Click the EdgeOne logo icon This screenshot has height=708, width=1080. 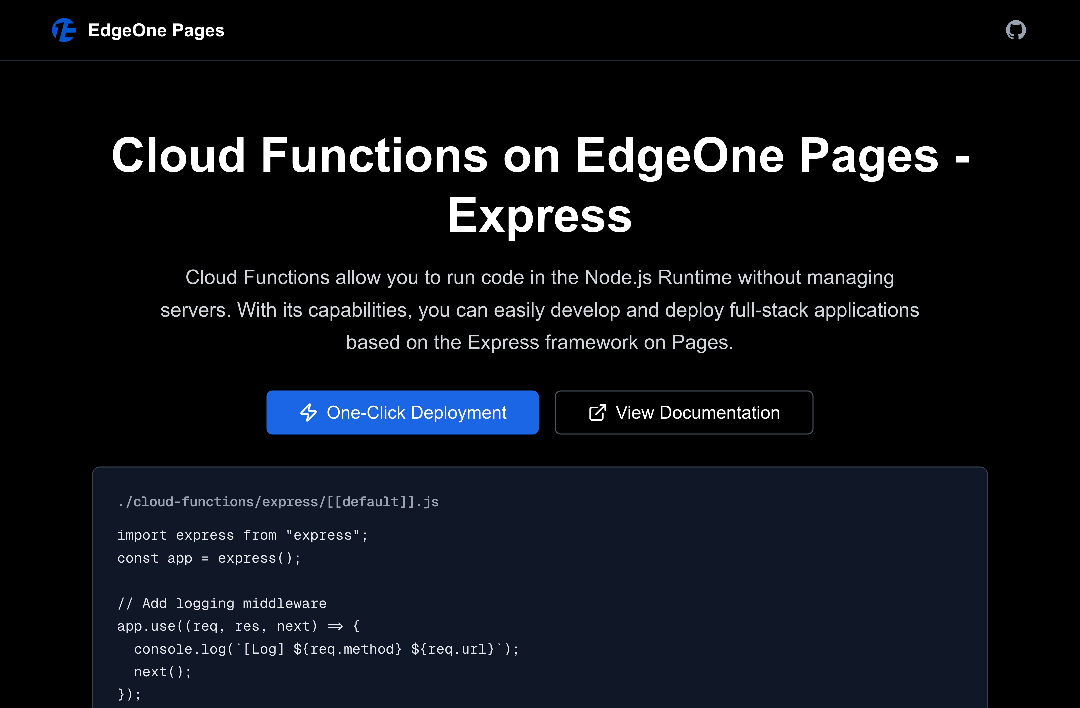point(64,30)
